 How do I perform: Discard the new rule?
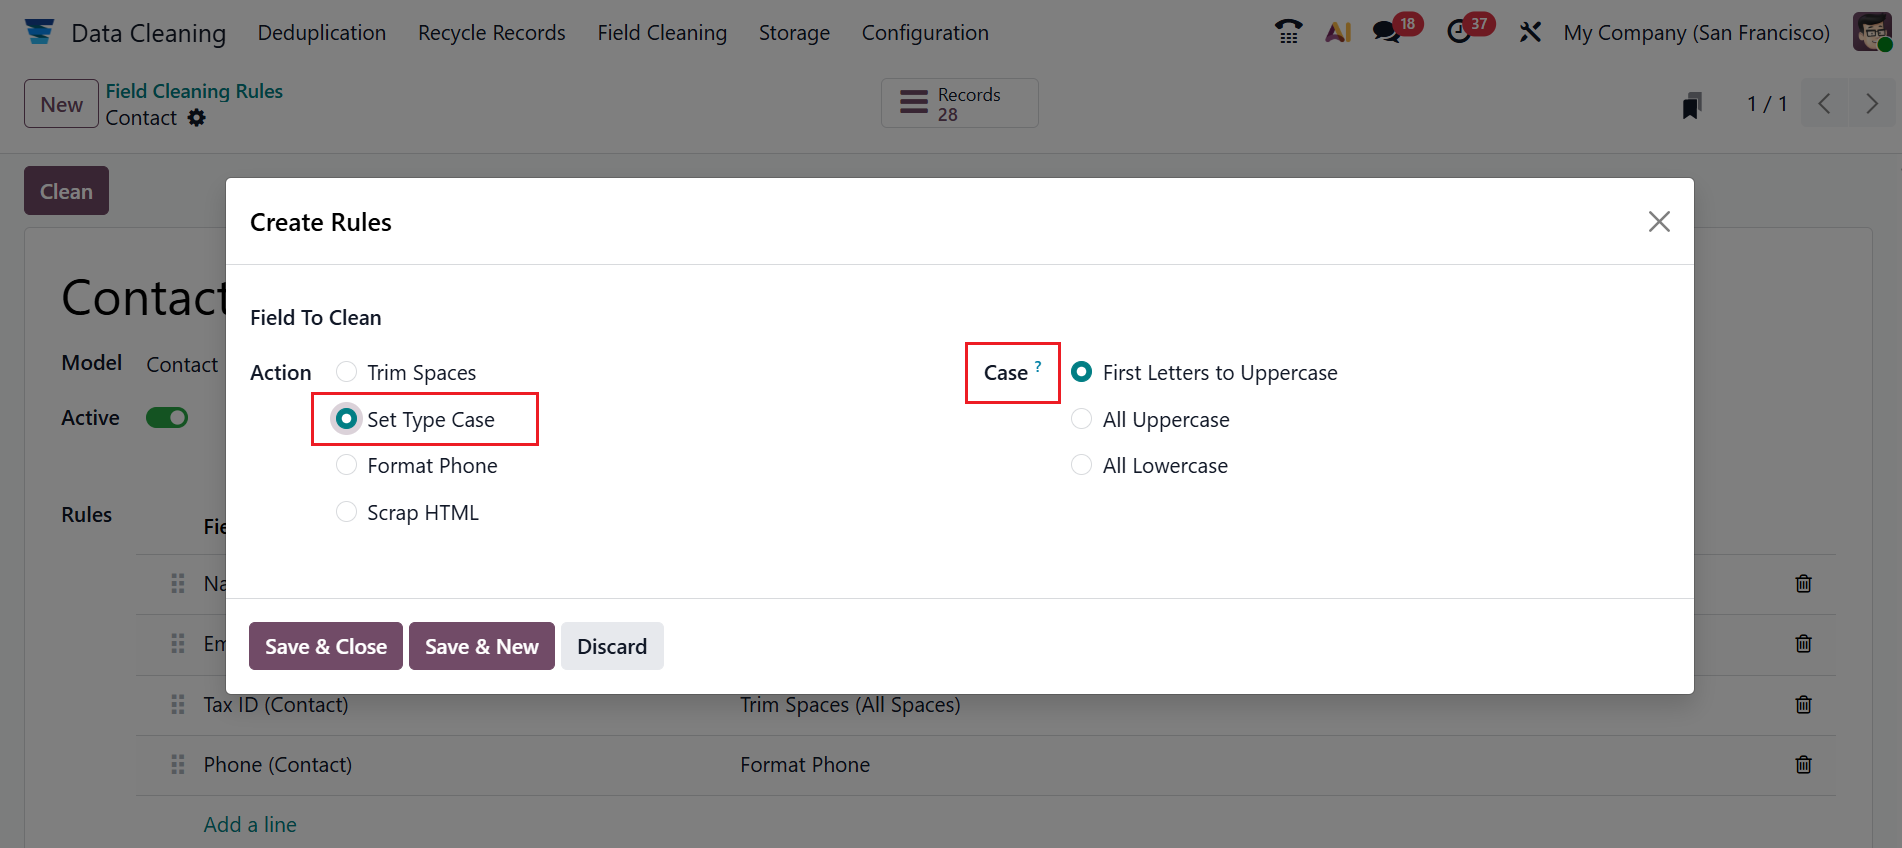pyautogui.click(x=611, y=646)
